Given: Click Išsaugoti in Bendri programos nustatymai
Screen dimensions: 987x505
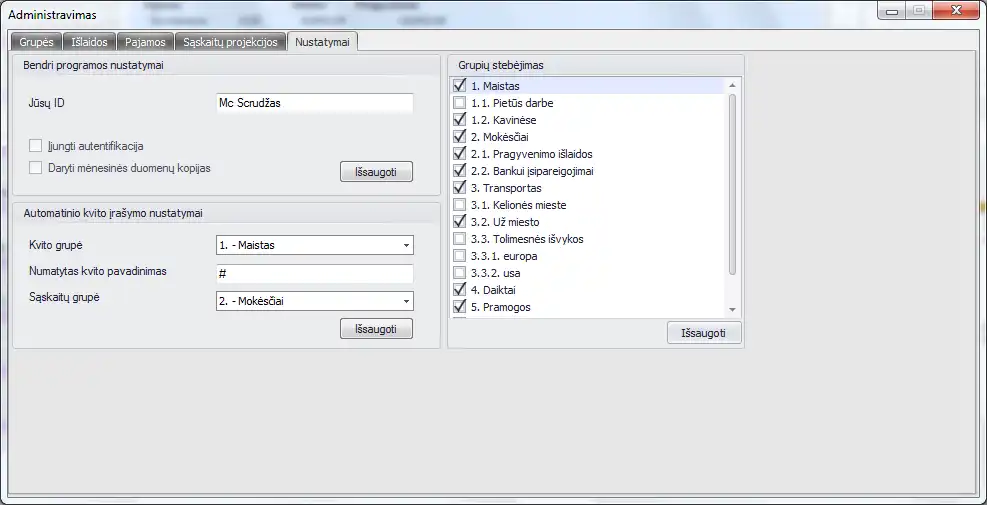Looking at the screenshot, I should [x=376, y=172].
